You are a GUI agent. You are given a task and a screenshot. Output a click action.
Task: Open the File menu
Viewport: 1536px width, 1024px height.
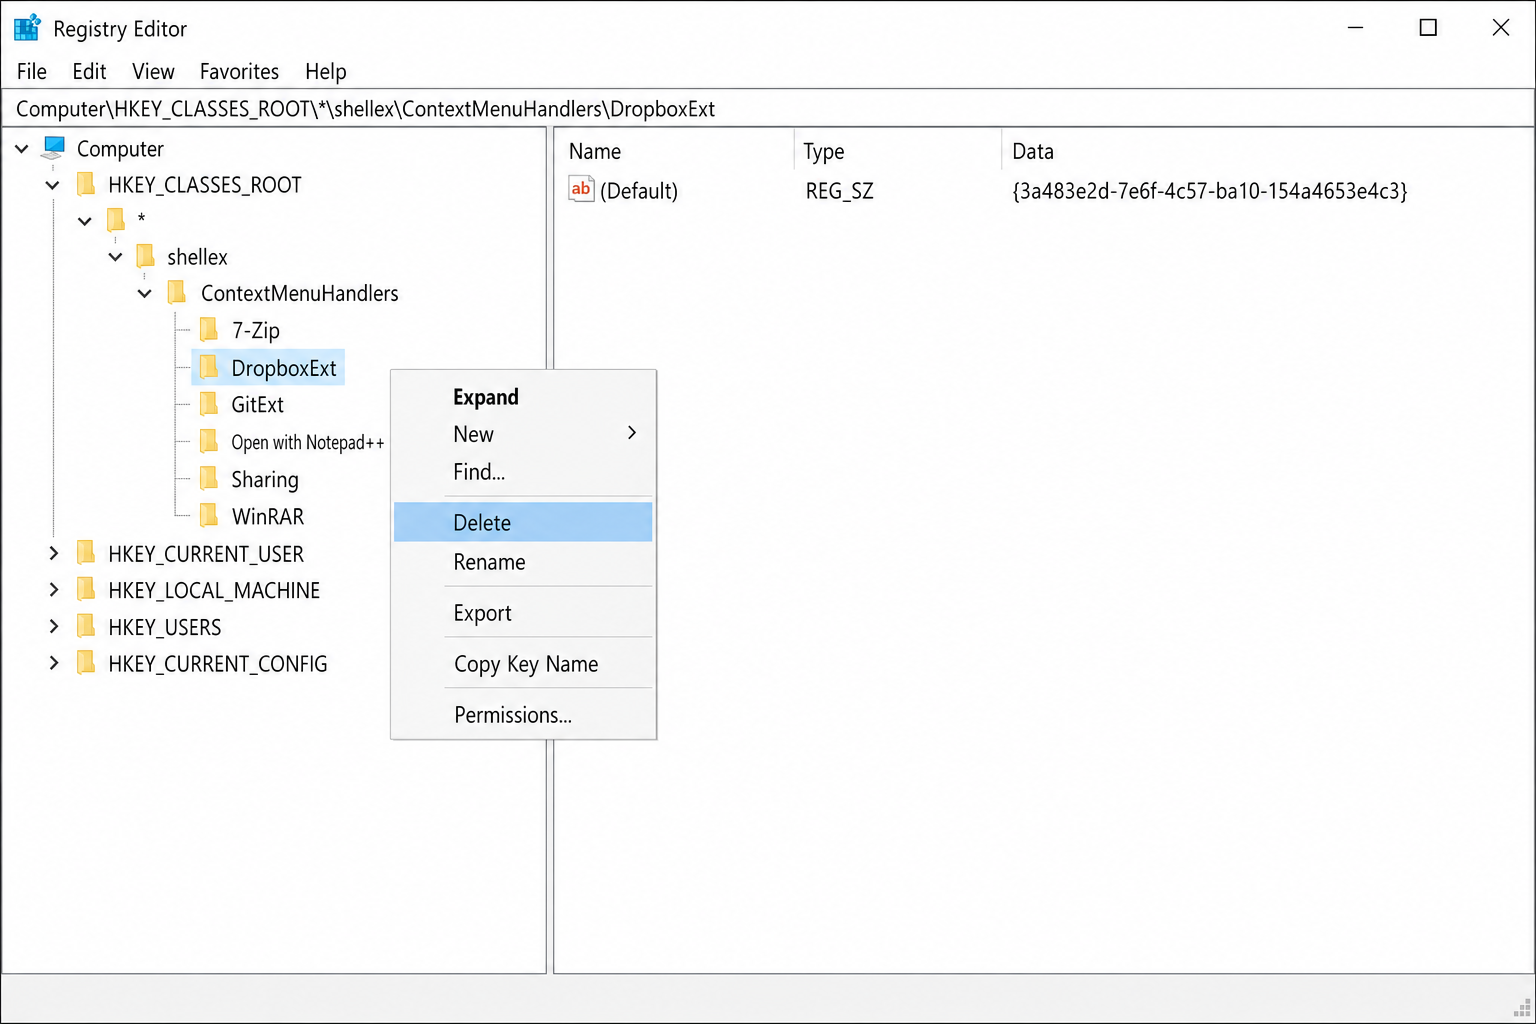[x=32, y=71]
